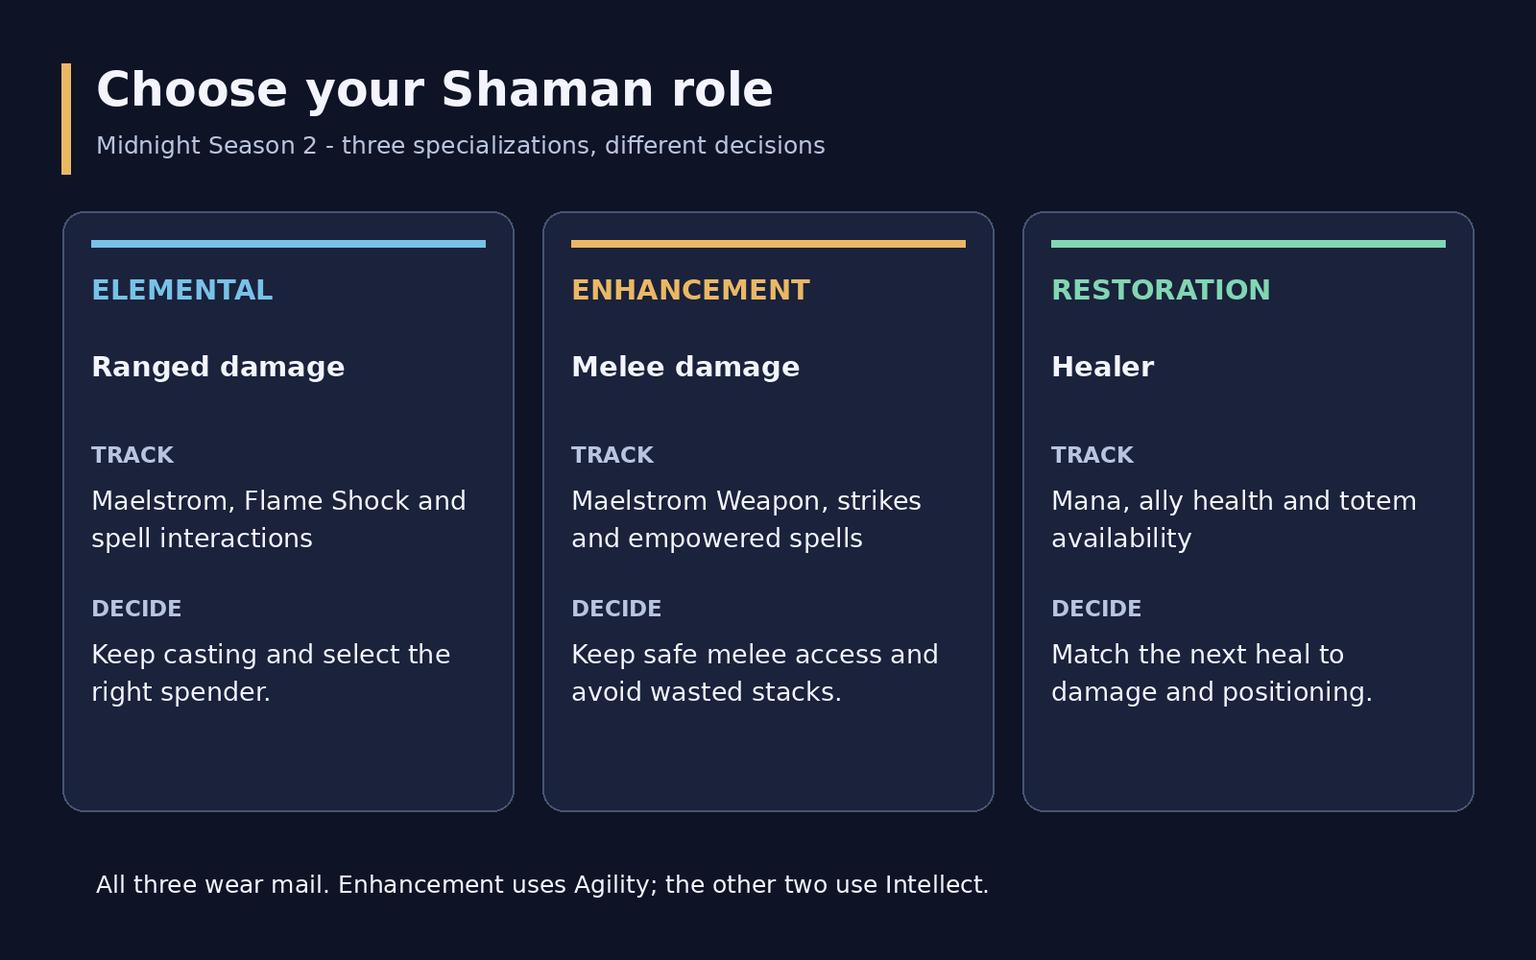Click the blue bar atop Elemental card
The width and height of the screenshot is (1536, 960).
point(288,244)
